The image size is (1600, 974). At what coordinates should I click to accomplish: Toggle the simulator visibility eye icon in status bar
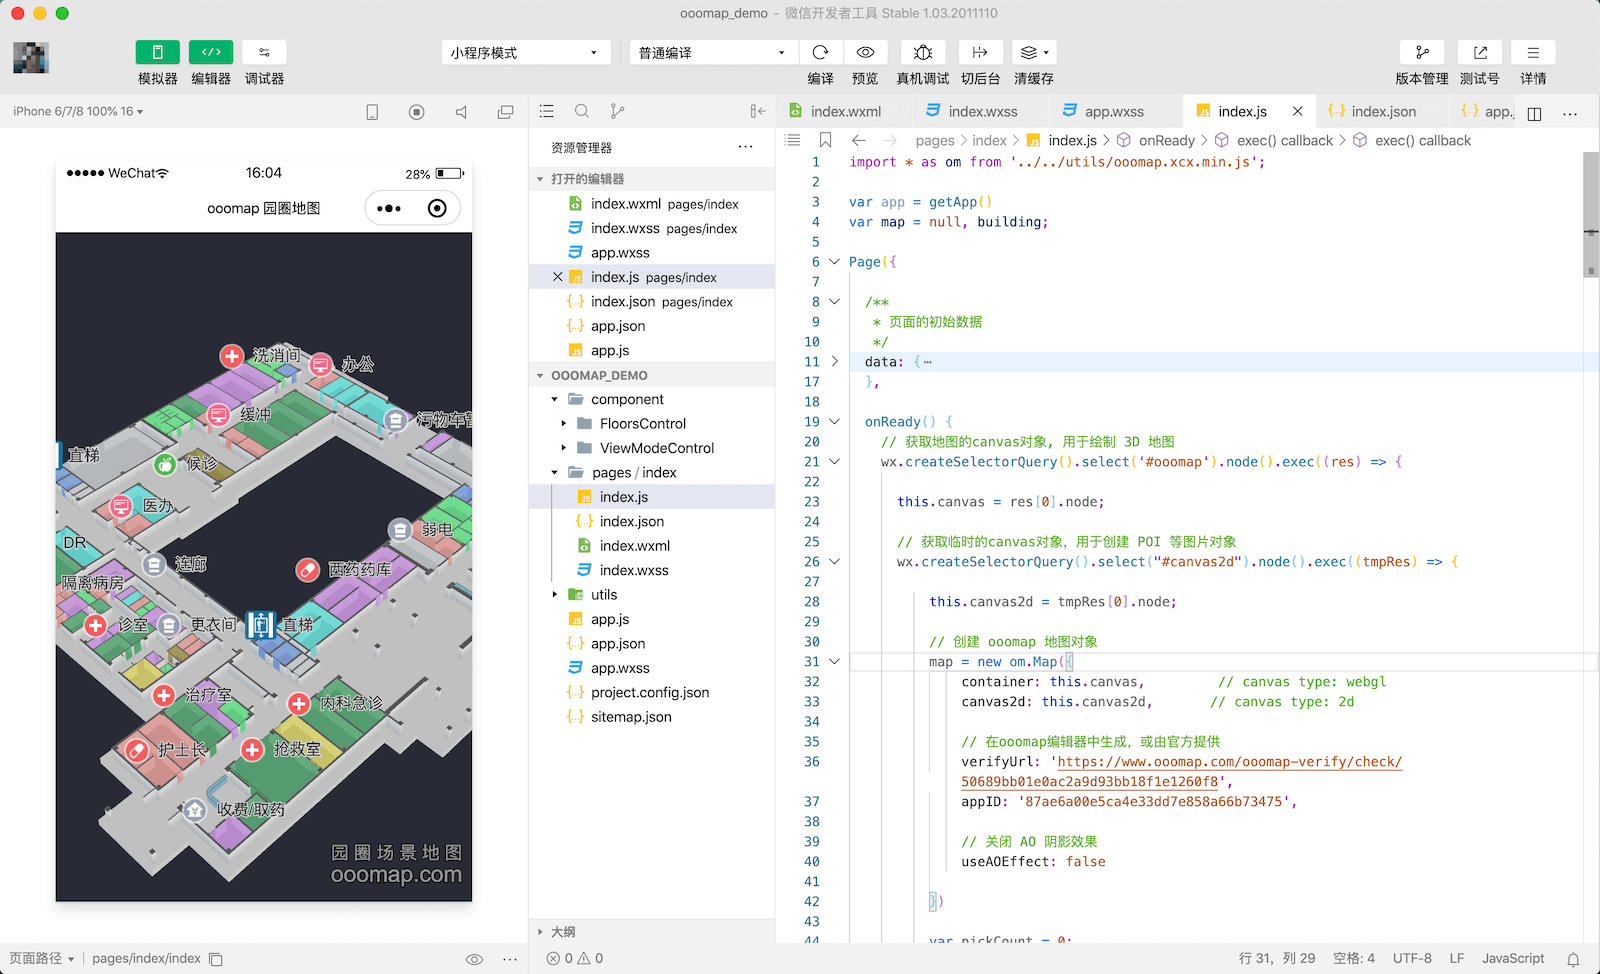coord(475,959)
